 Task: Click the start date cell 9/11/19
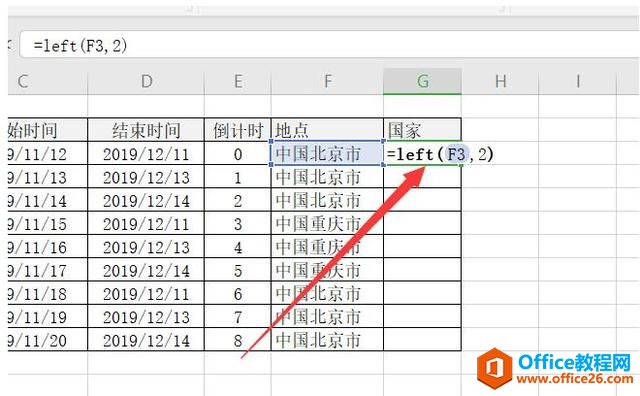pyautogui.click(x=47, y=316)
